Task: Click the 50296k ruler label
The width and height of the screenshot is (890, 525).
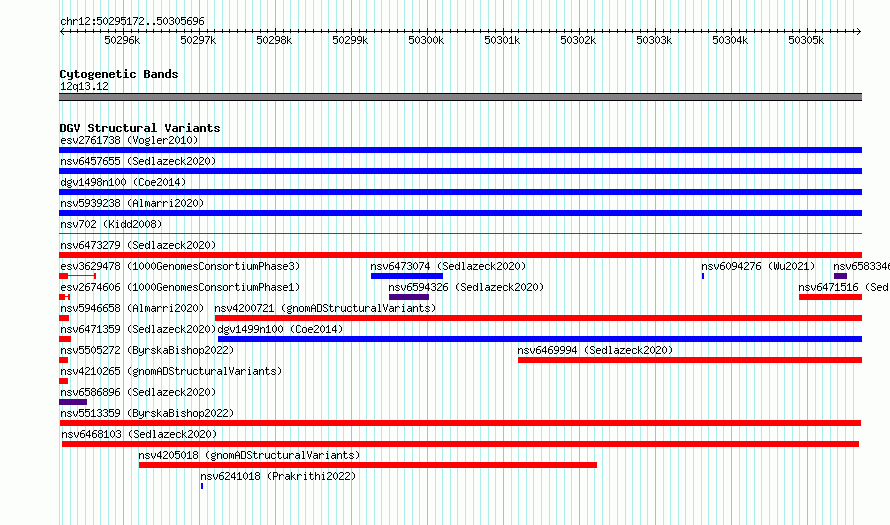Action: pos(122,40)
